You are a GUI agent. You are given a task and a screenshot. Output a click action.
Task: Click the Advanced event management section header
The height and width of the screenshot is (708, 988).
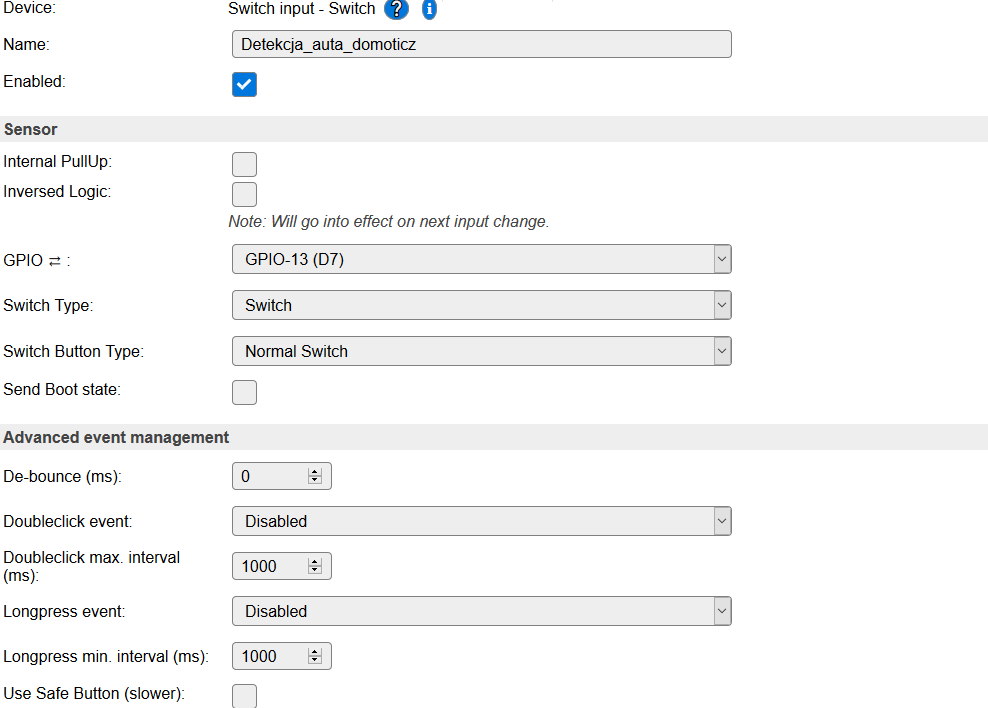(x=117, y=437)
